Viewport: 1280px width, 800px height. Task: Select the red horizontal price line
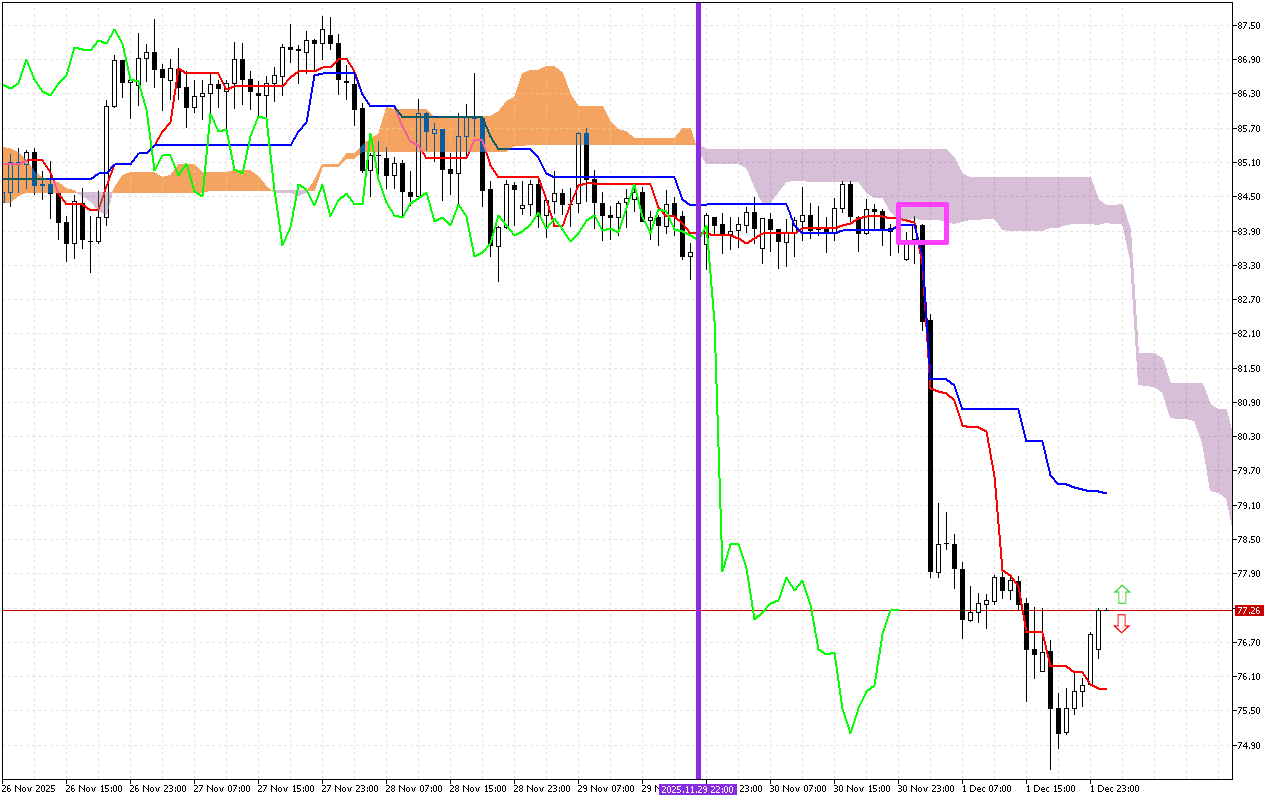point(400,610)
